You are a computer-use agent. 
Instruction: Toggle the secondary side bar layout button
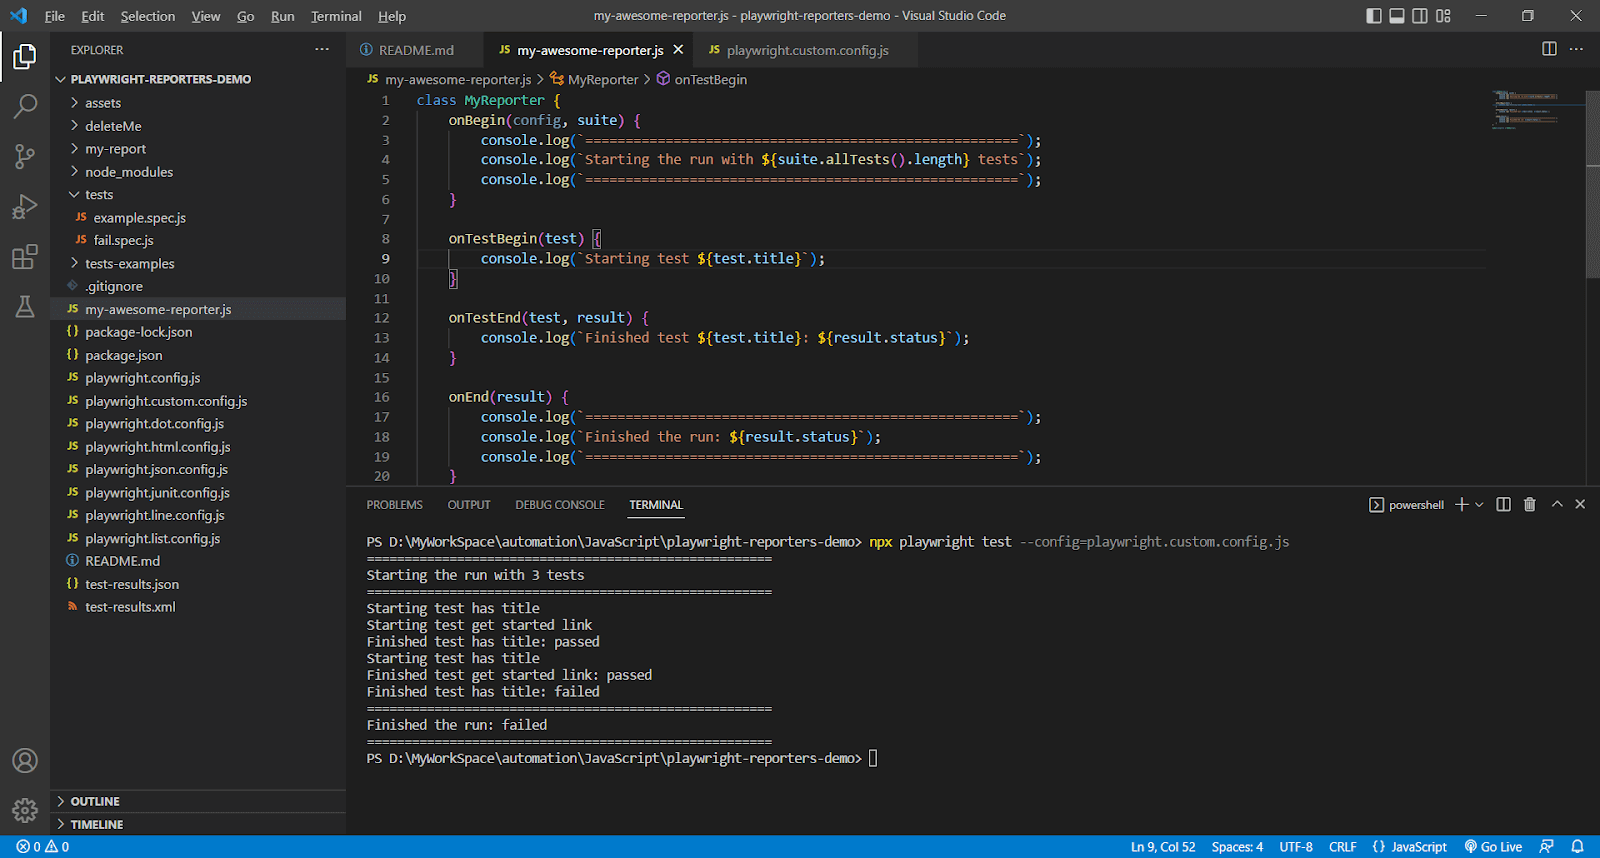click(x=1420, y=16)
